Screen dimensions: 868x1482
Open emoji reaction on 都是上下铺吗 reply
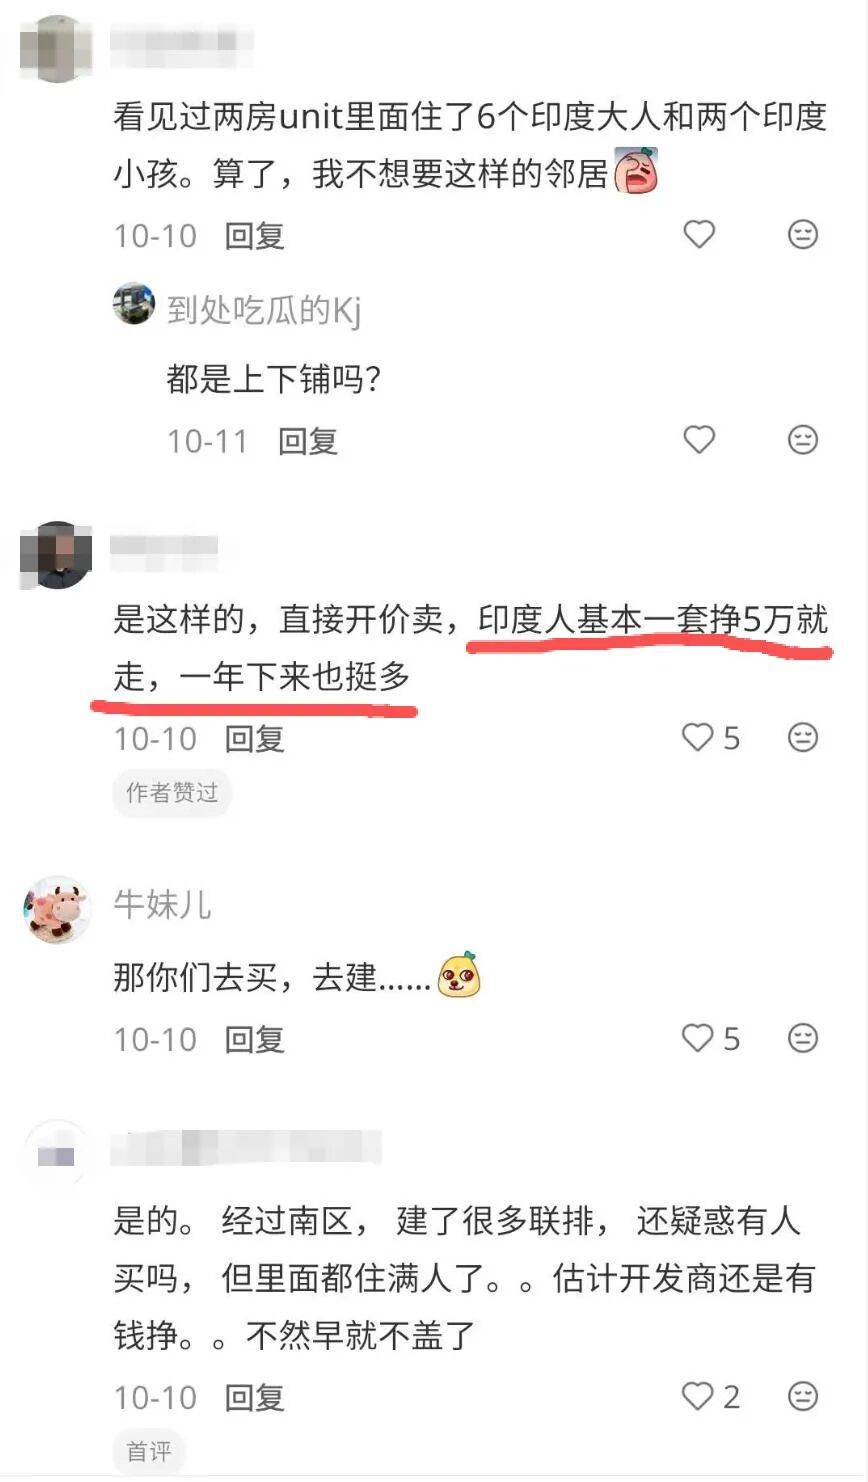[x=802, y=439]
